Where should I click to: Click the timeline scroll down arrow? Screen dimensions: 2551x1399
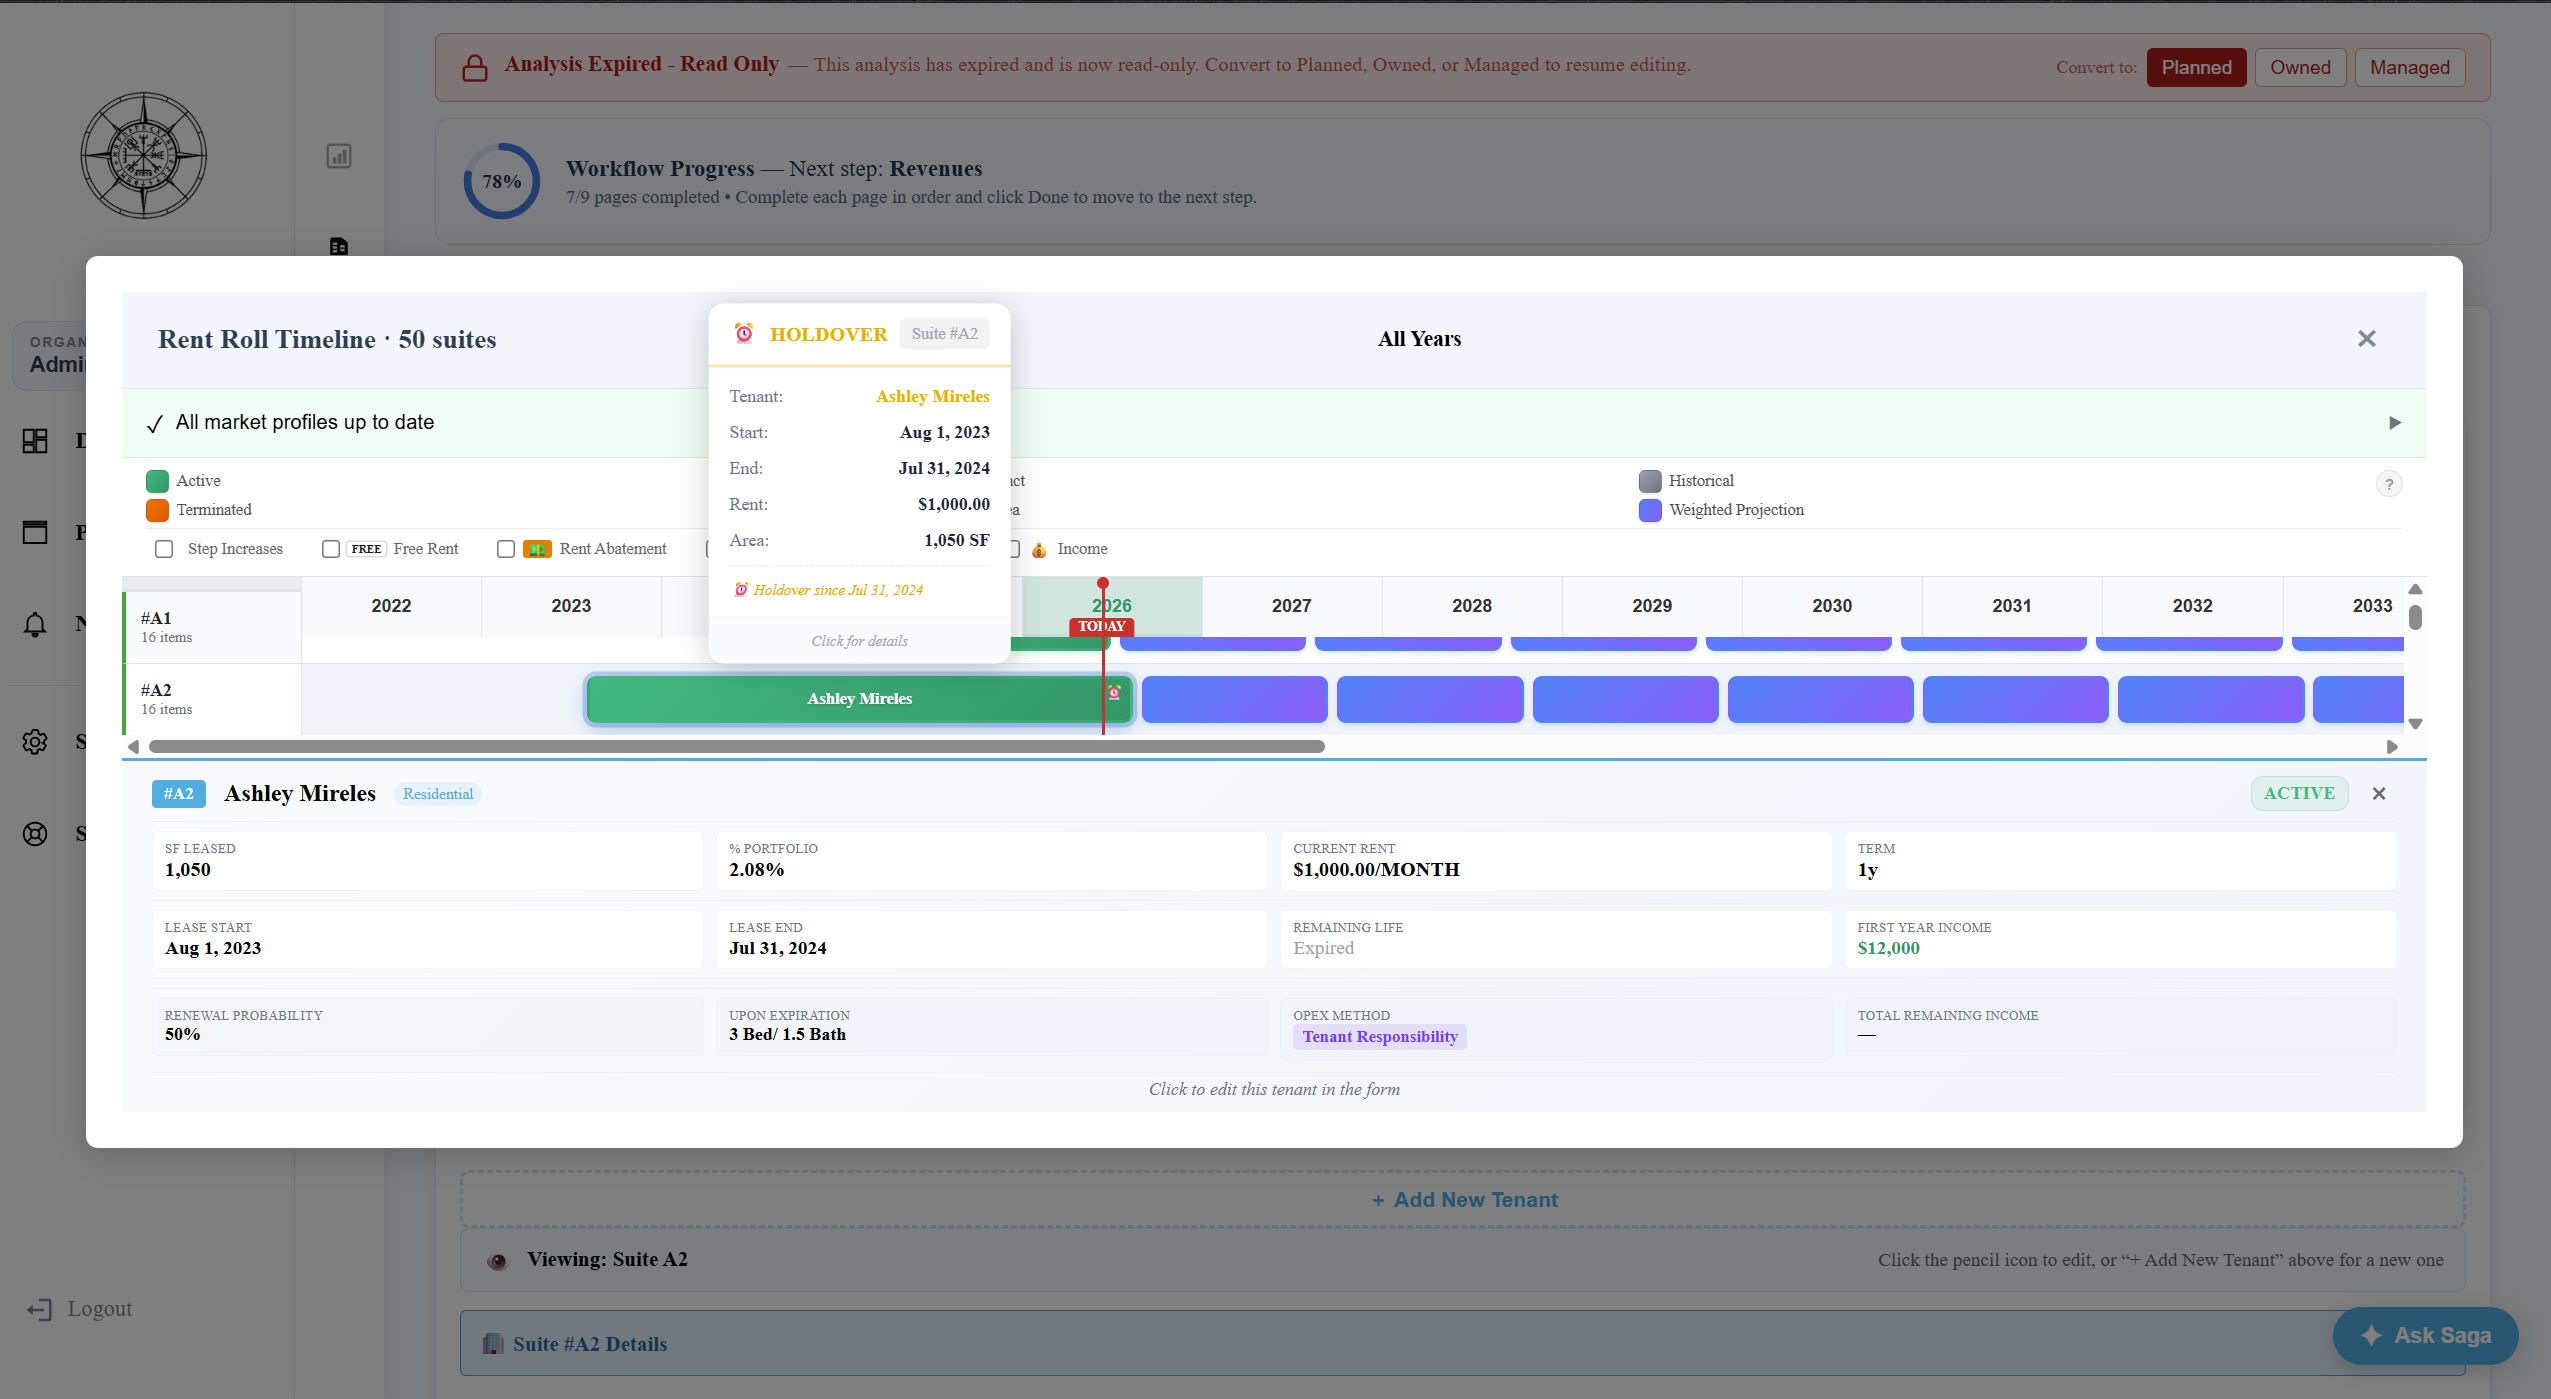pos(2415,724)
